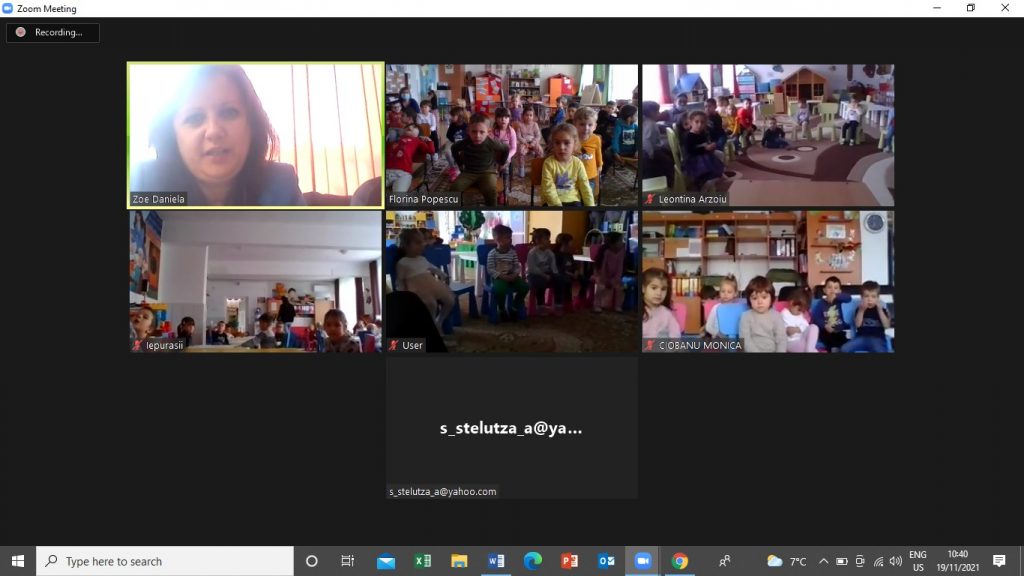Click muted mic icon on Iepurasii tile
This screenshot has height=576, width=1024.
pos(138,345)
